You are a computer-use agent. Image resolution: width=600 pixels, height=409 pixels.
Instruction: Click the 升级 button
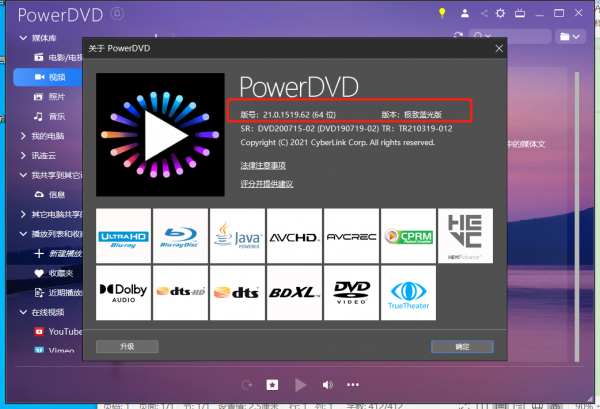coord(127,347)
